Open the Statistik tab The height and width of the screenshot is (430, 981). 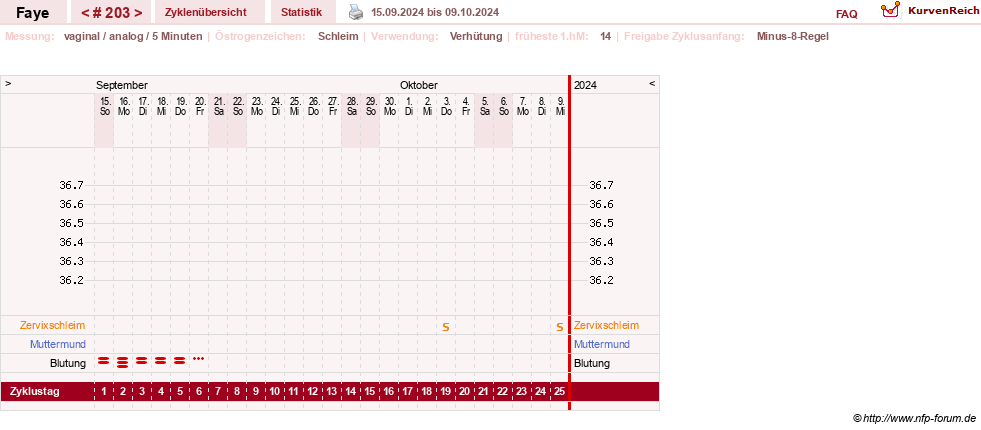point(302,12)
